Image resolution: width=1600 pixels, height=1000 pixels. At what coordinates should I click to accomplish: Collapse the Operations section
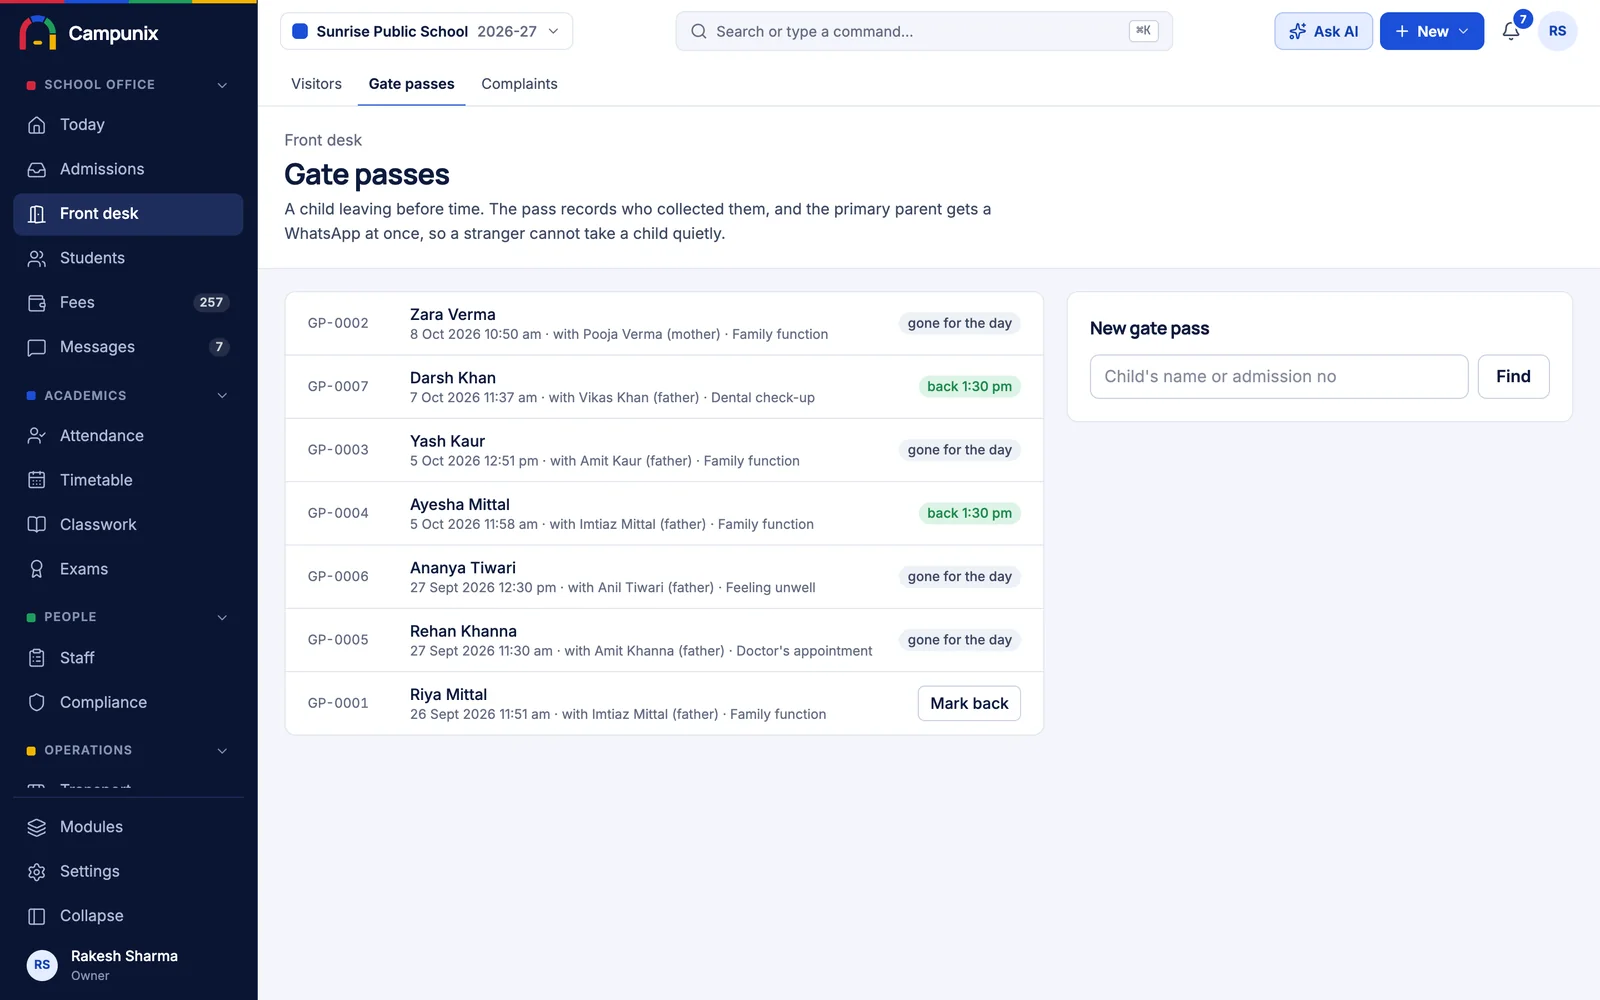tap(222, 750)
